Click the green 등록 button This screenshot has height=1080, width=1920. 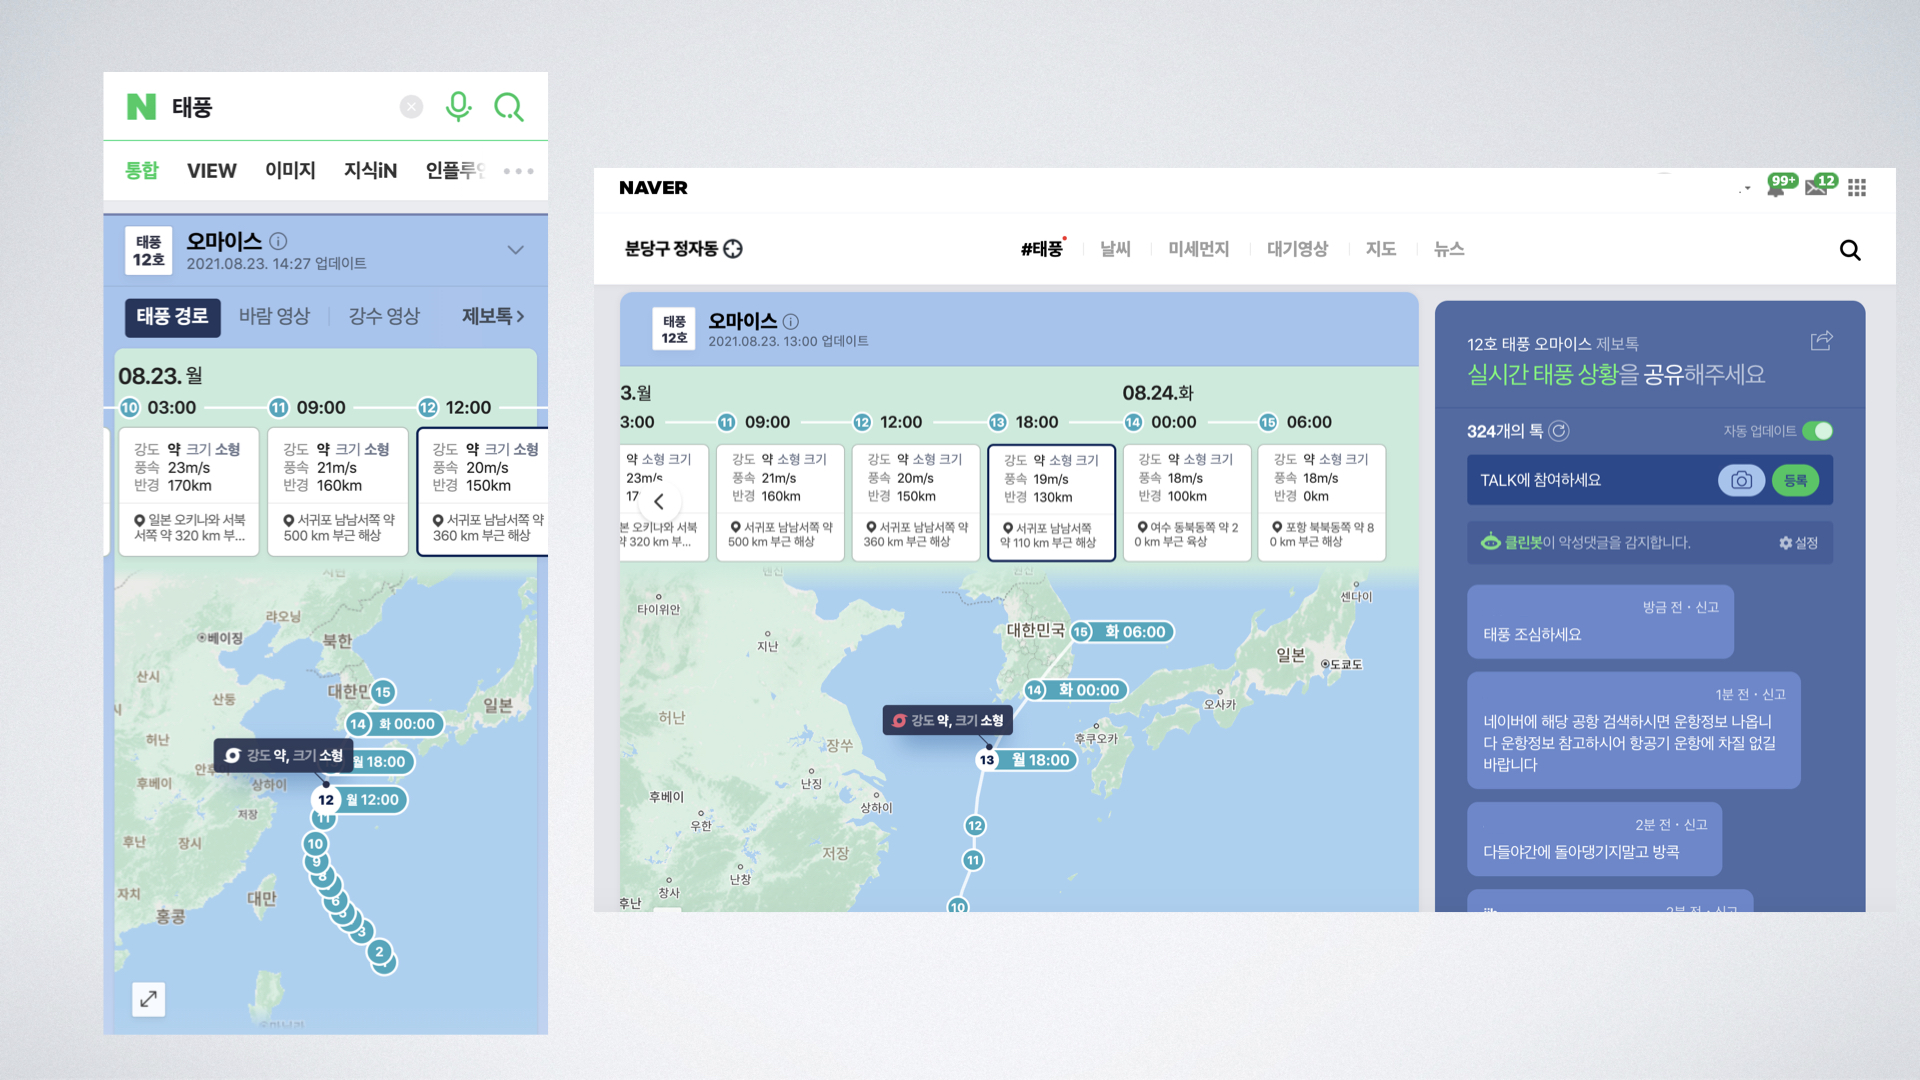tap(1795, 481)
